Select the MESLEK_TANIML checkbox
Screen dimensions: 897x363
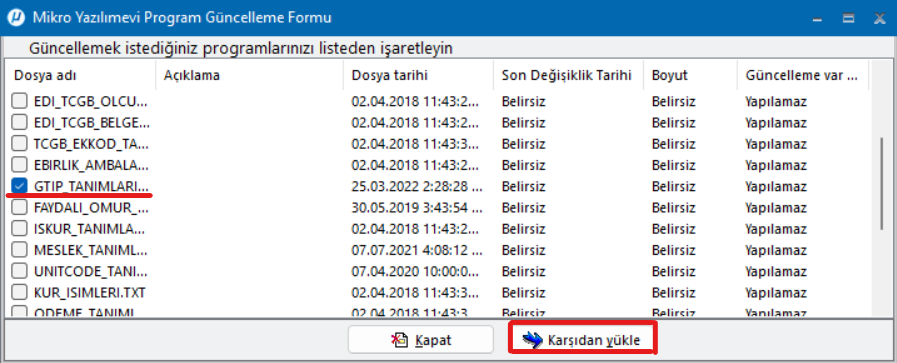[x=19, y=250]
